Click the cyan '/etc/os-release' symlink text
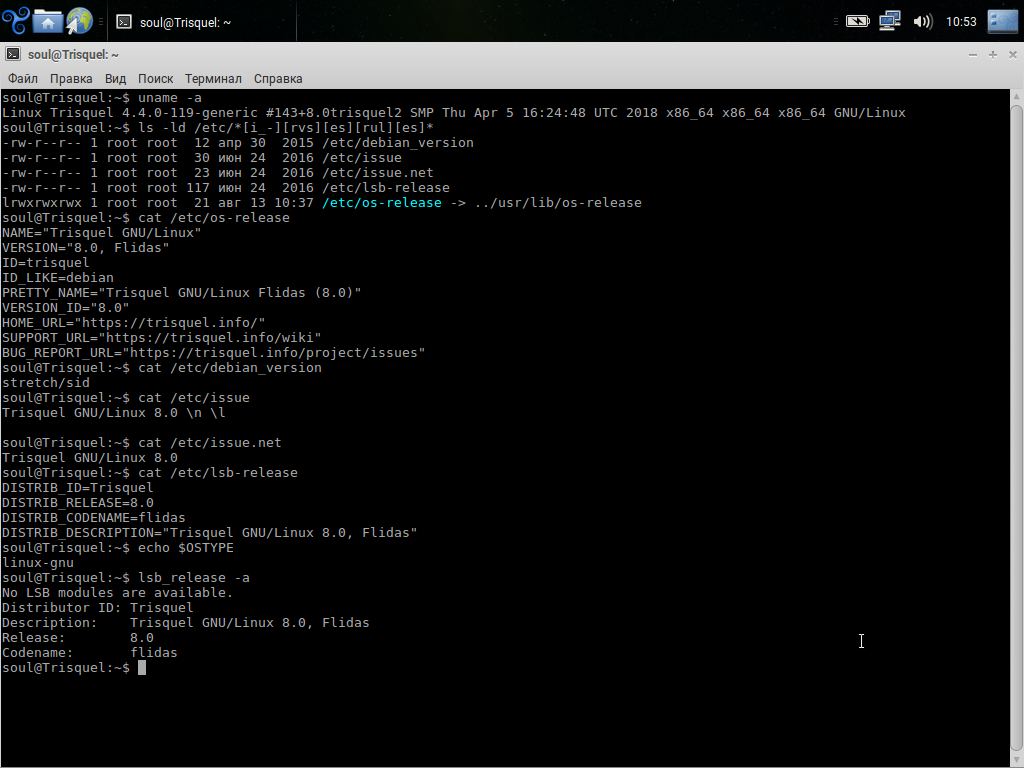 (x=381, y=203)
